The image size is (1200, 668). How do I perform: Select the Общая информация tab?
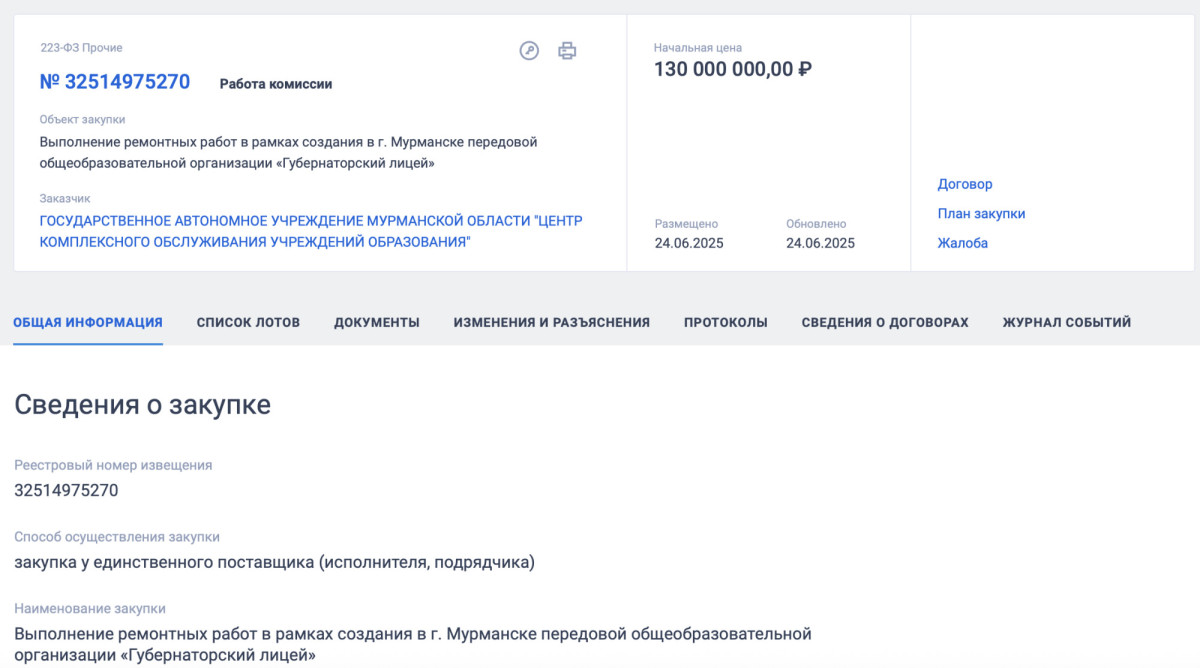(88, 322)
